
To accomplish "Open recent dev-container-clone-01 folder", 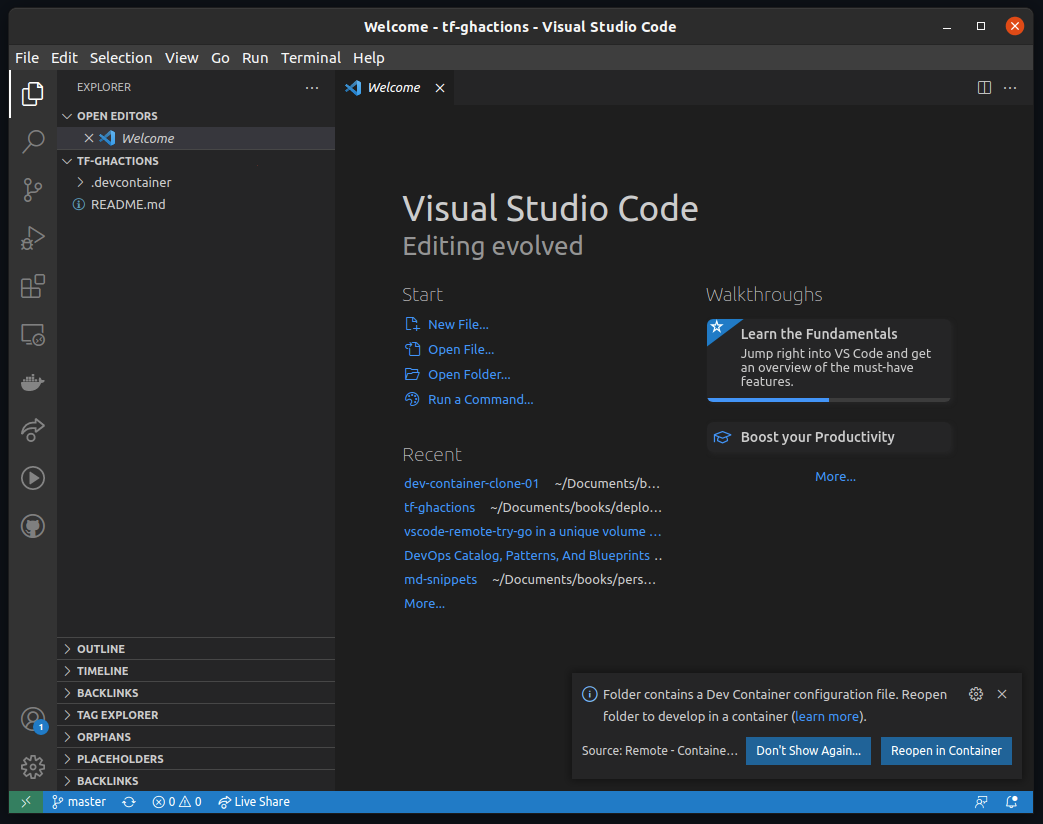I will (x=472, y=483).
